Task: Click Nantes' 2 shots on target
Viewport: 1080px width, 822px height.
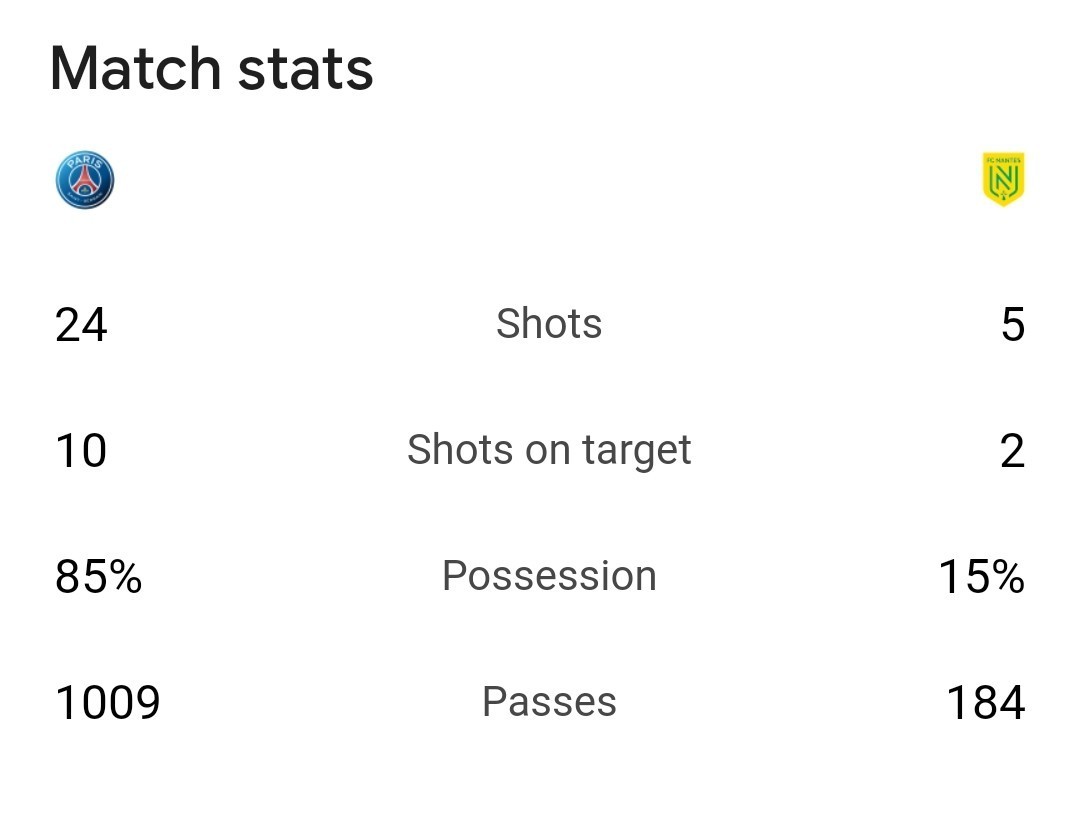Action: [1012, 451]
